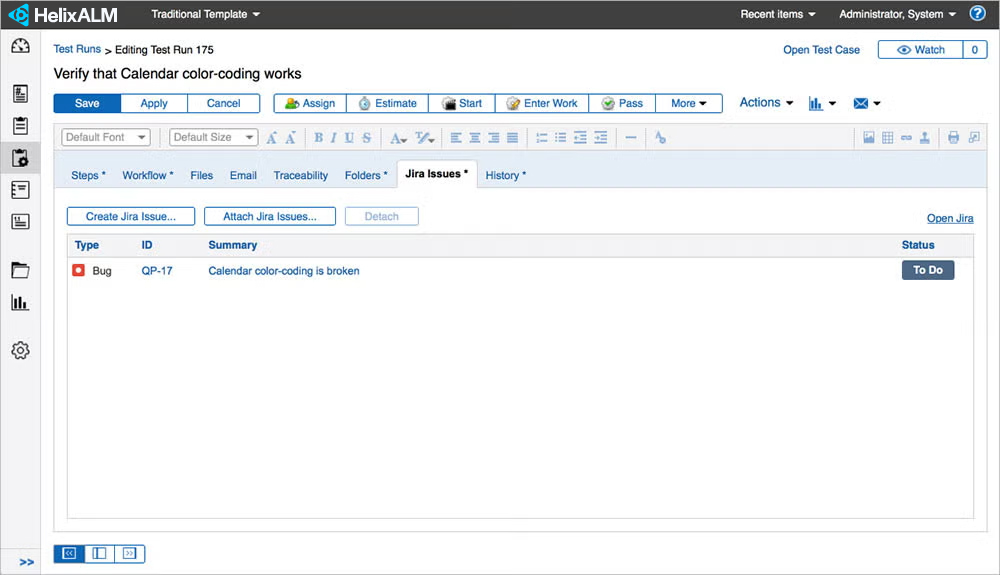Increase font size in editor toolbar

tap(272, 138)
